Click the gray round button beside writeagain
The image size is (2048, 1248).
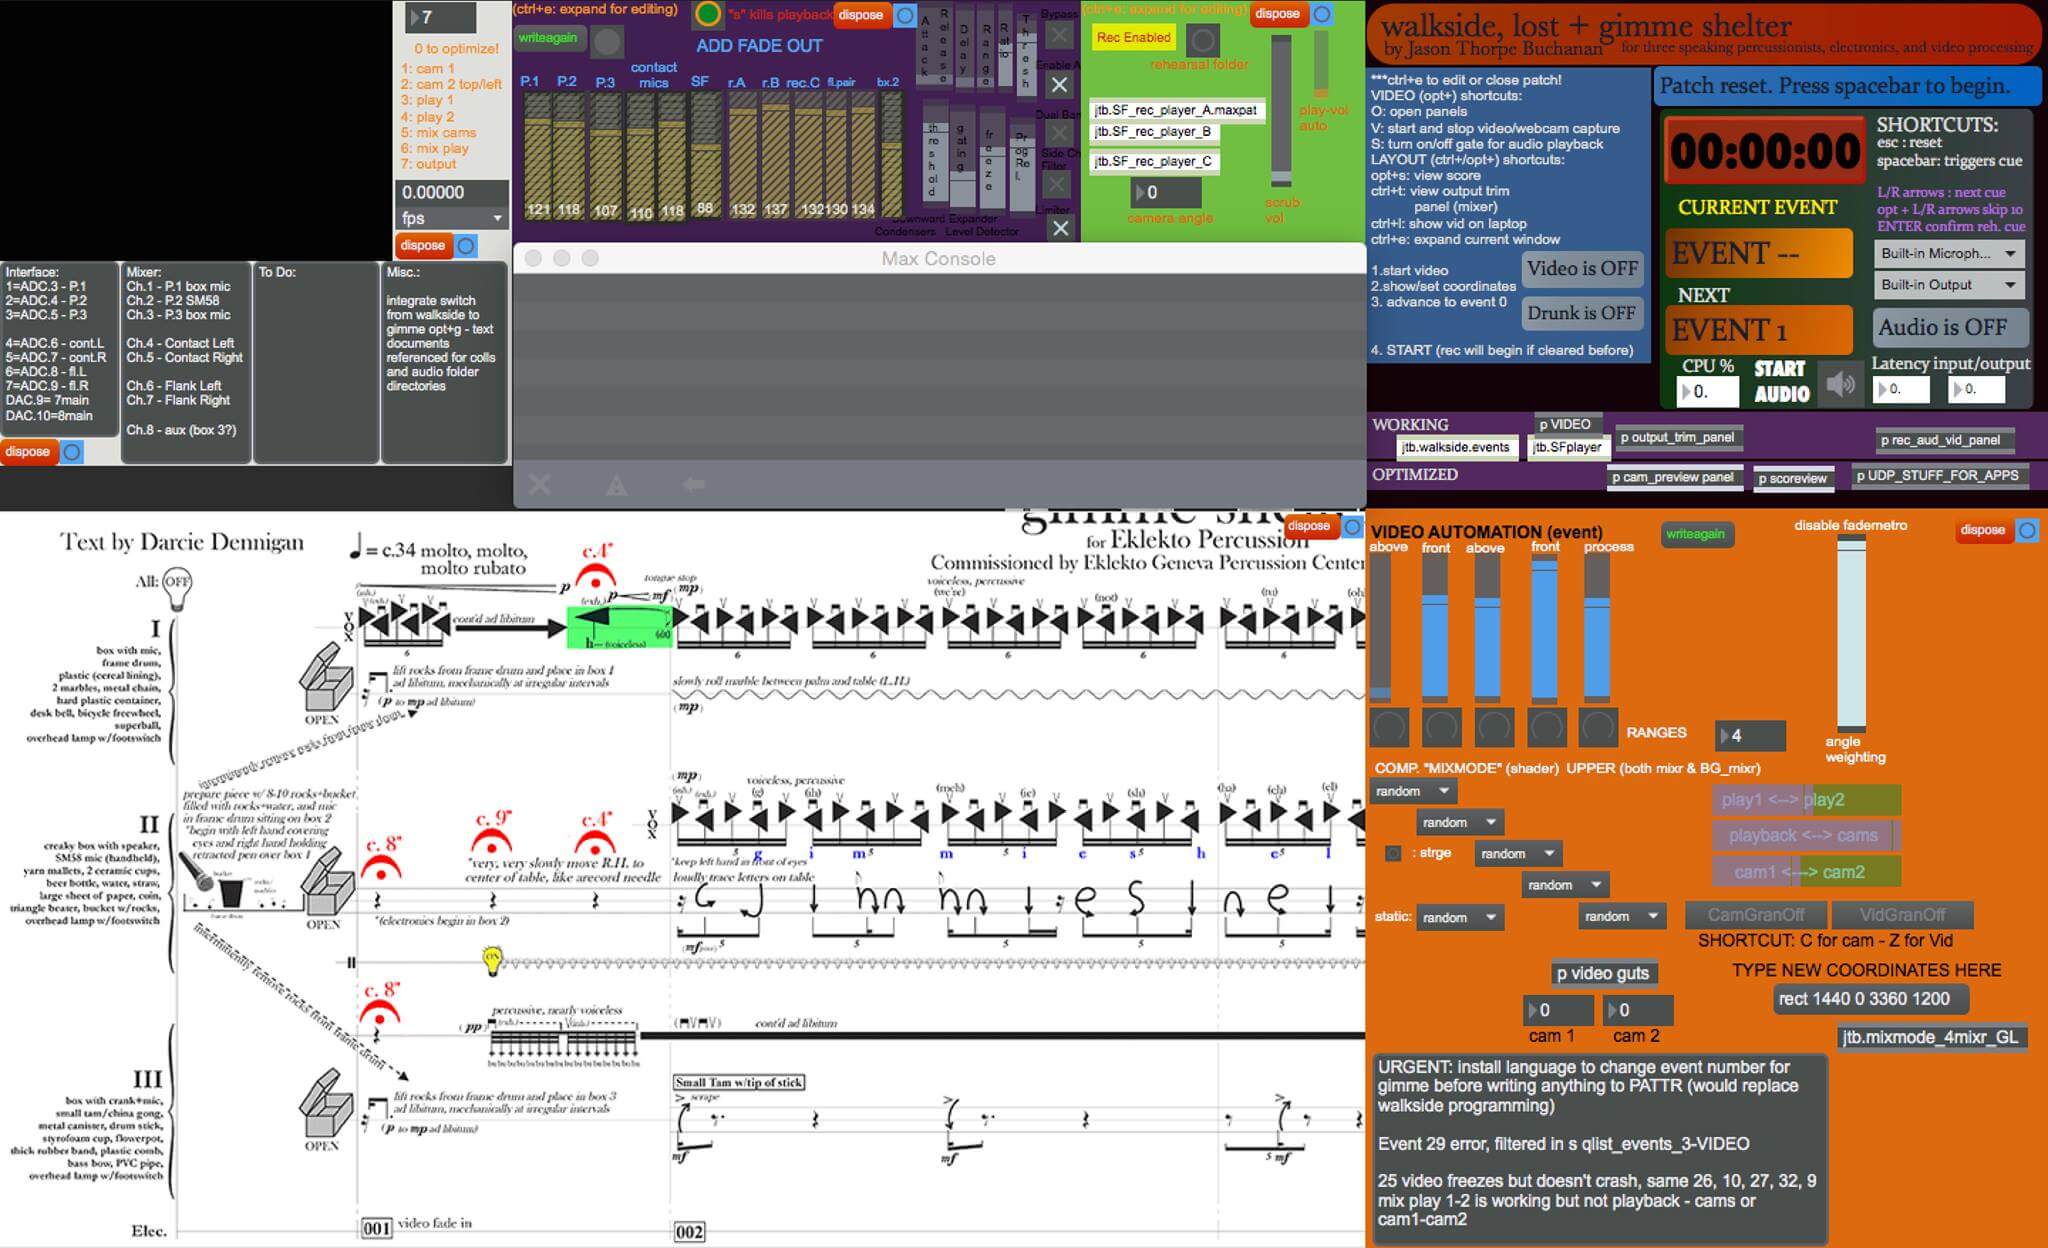(606, 42)
